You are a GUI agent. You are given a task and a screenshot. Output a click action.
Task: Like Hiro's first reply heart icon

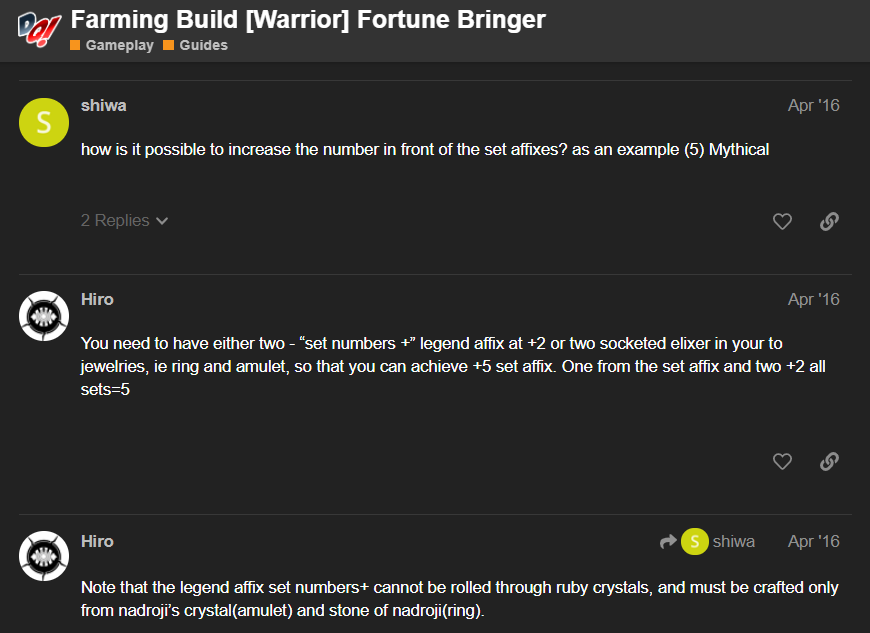pyautogui.click(x=782, y=462)
